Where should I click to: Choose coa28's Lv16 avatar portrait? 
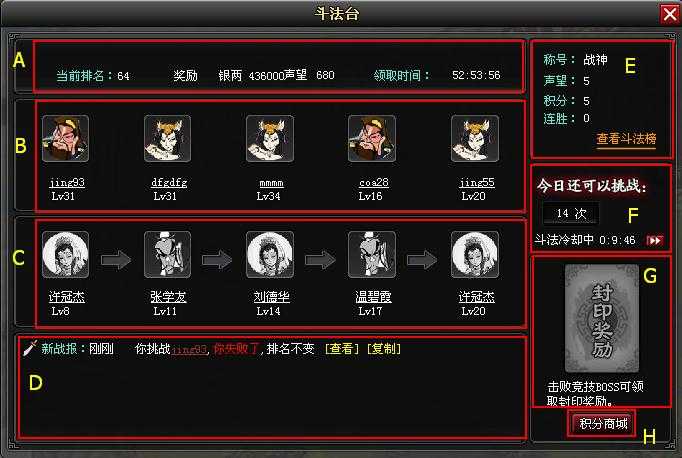coord(372,139)
